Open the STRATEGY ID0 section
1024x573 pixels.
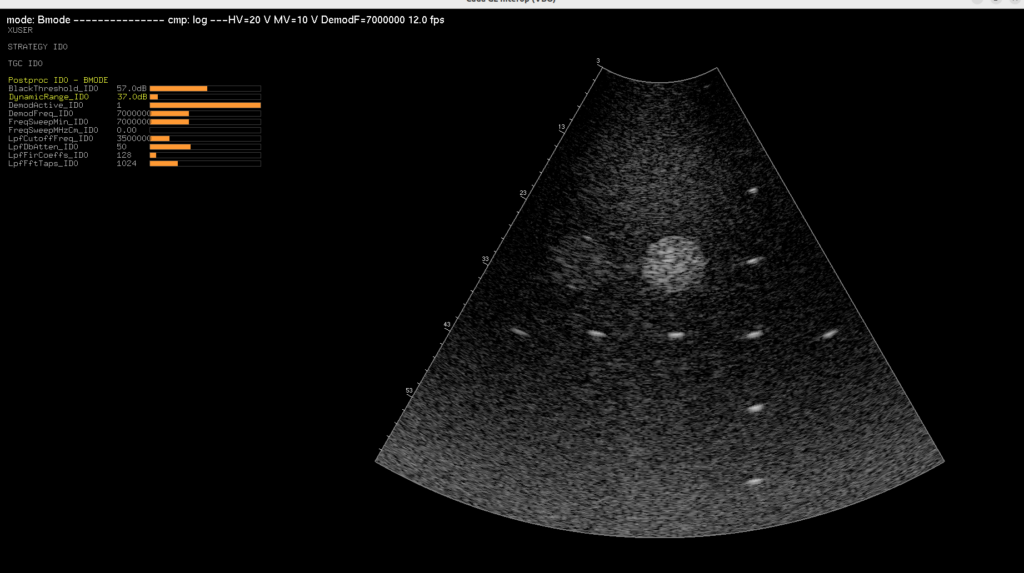[x=37, y=47]
